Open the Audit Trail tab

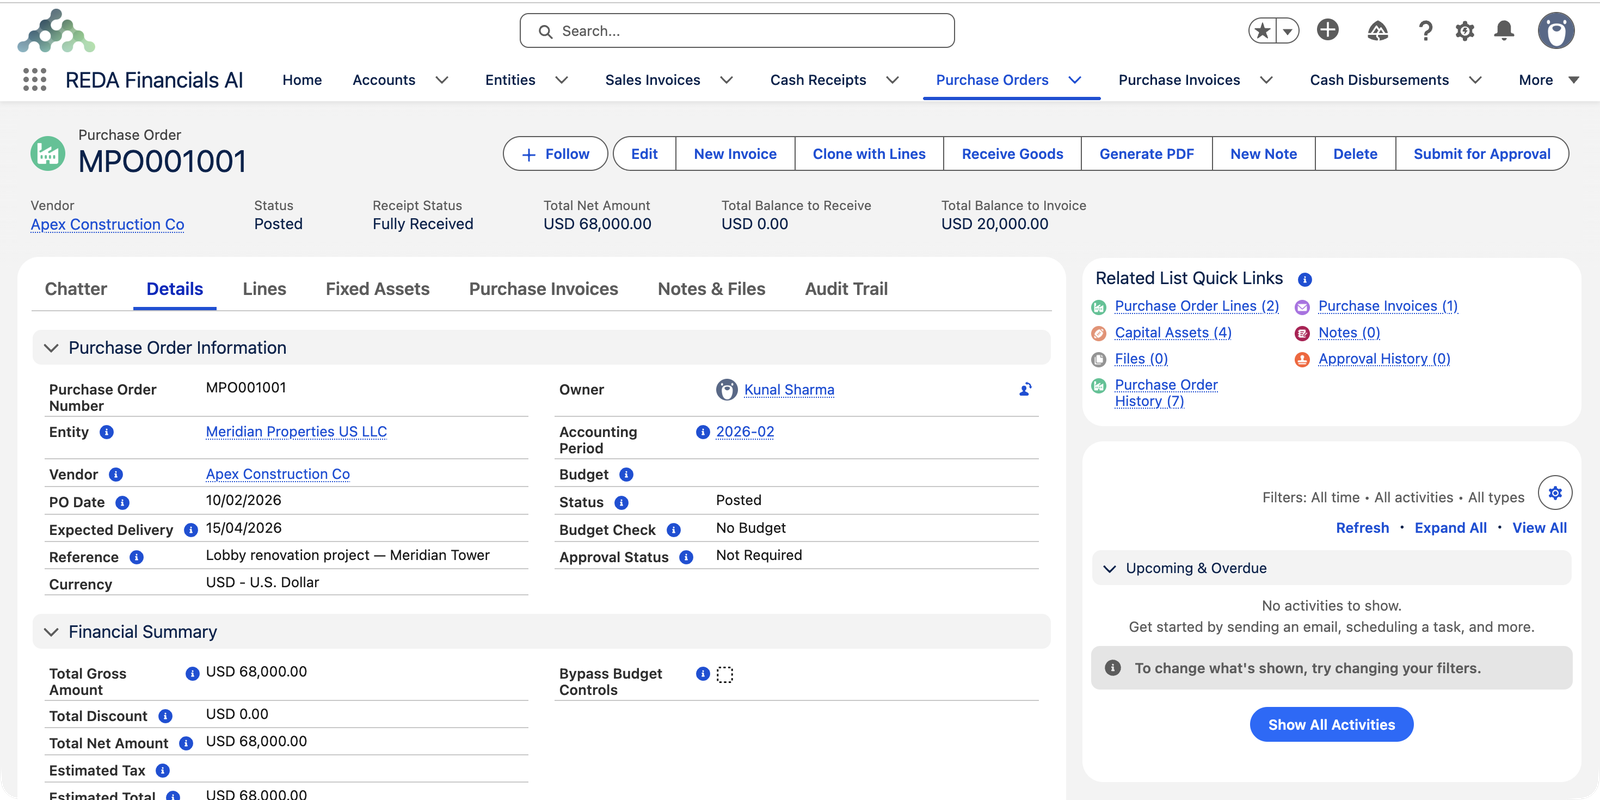[x=846, y=289]
